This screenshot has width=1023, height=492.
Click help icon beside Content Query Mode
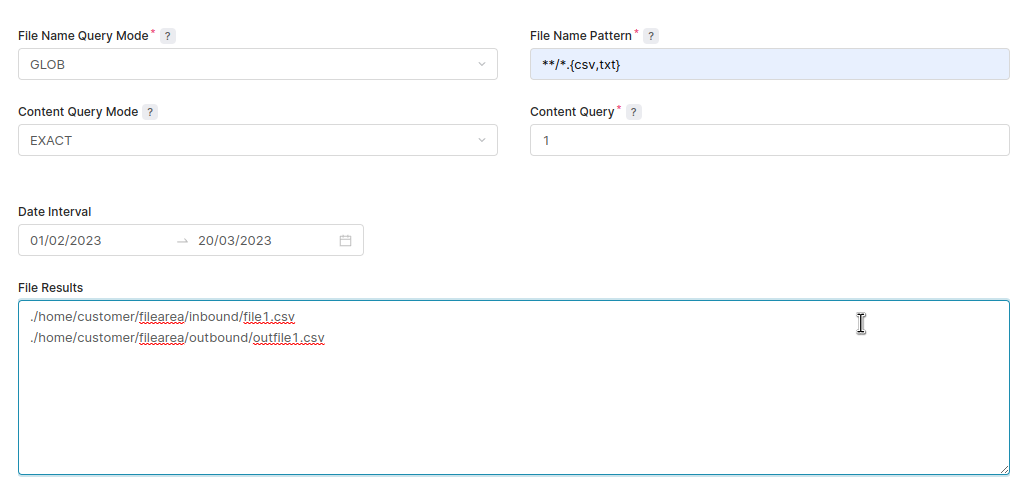[x=150, y=112]
